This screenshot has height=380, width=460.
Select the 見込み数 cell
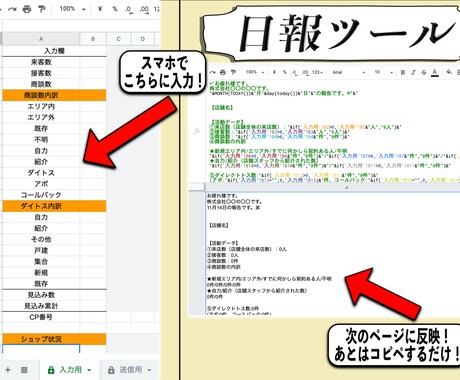point(41,295)
